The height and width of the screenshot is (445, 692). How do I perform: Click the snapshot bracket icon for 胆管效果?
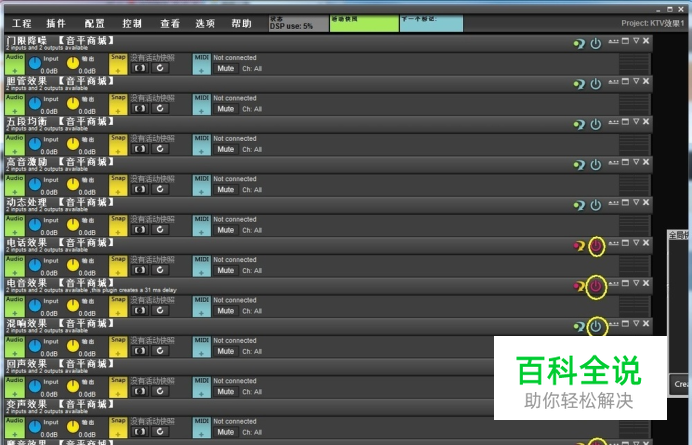pos(140,109)
